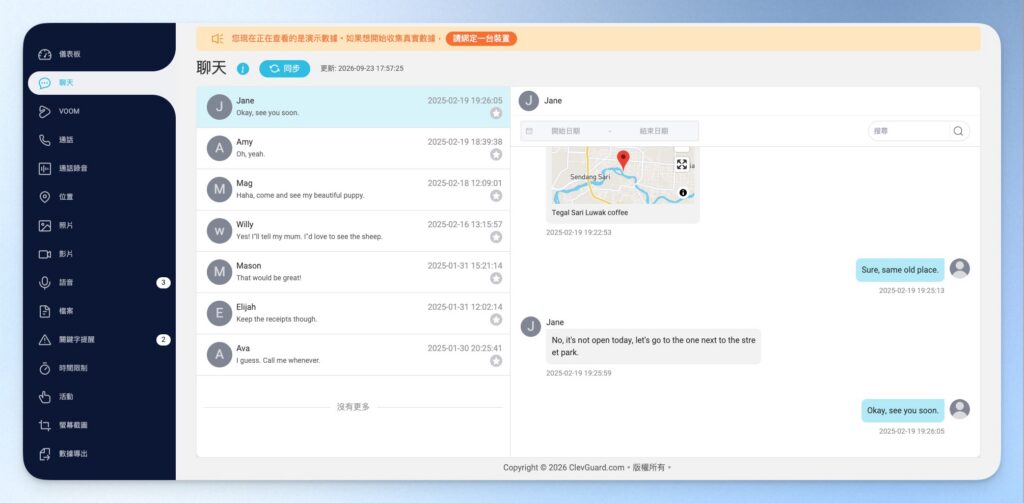Open the keyword alert triangle icon
Image resolution: width=1024 pixels, height=503 pixels.
44,340
